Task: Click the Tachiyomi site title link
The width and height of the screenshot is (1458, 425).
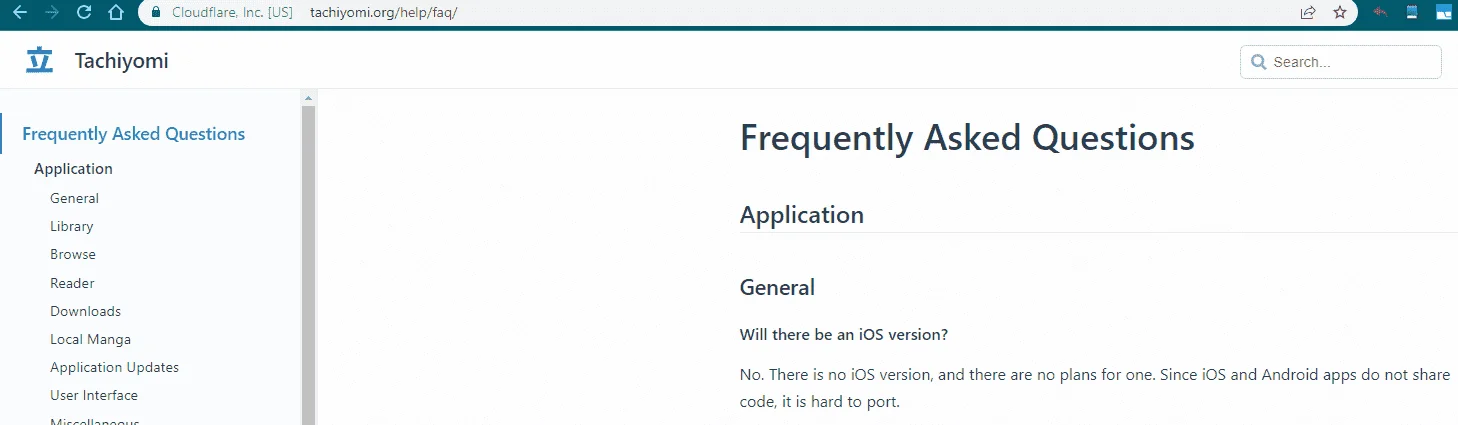Action: [x=121, y=61]
